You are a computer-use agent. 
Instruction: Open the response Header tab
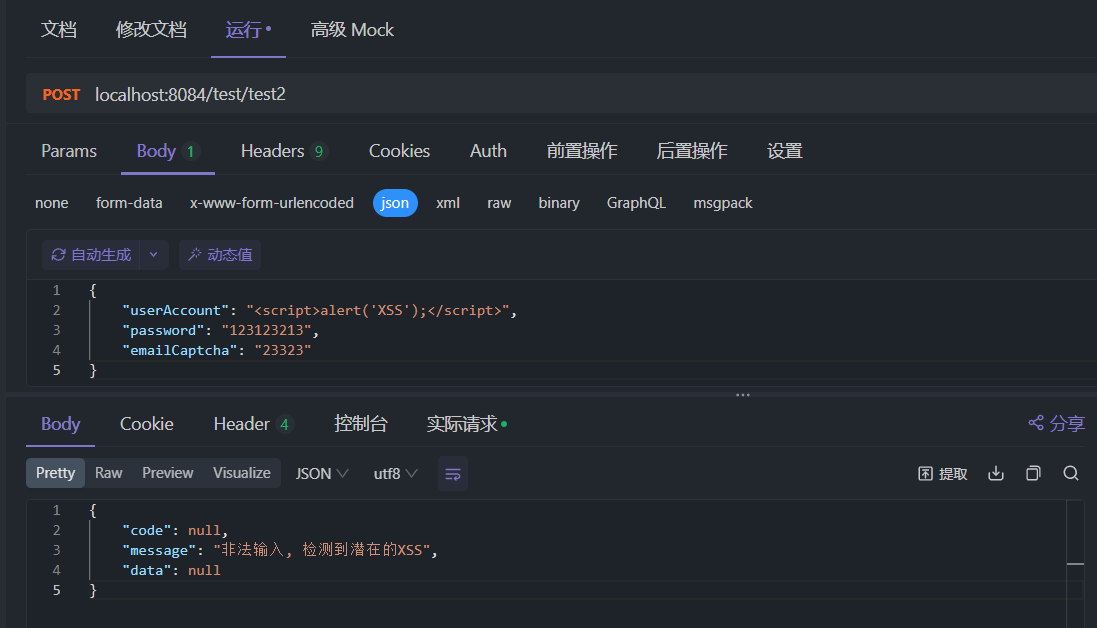coord(253,424)
